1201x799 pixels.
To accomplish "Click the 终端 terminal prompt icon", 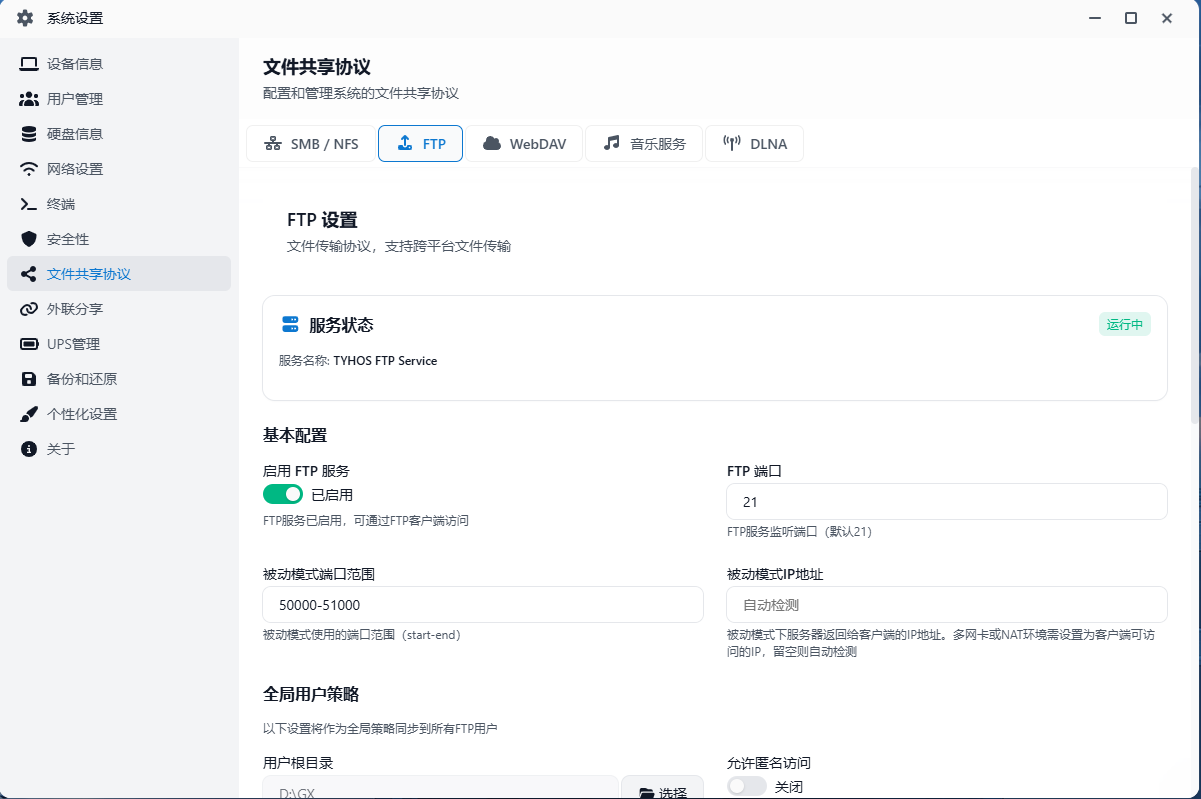I will [x=29, y=204].
